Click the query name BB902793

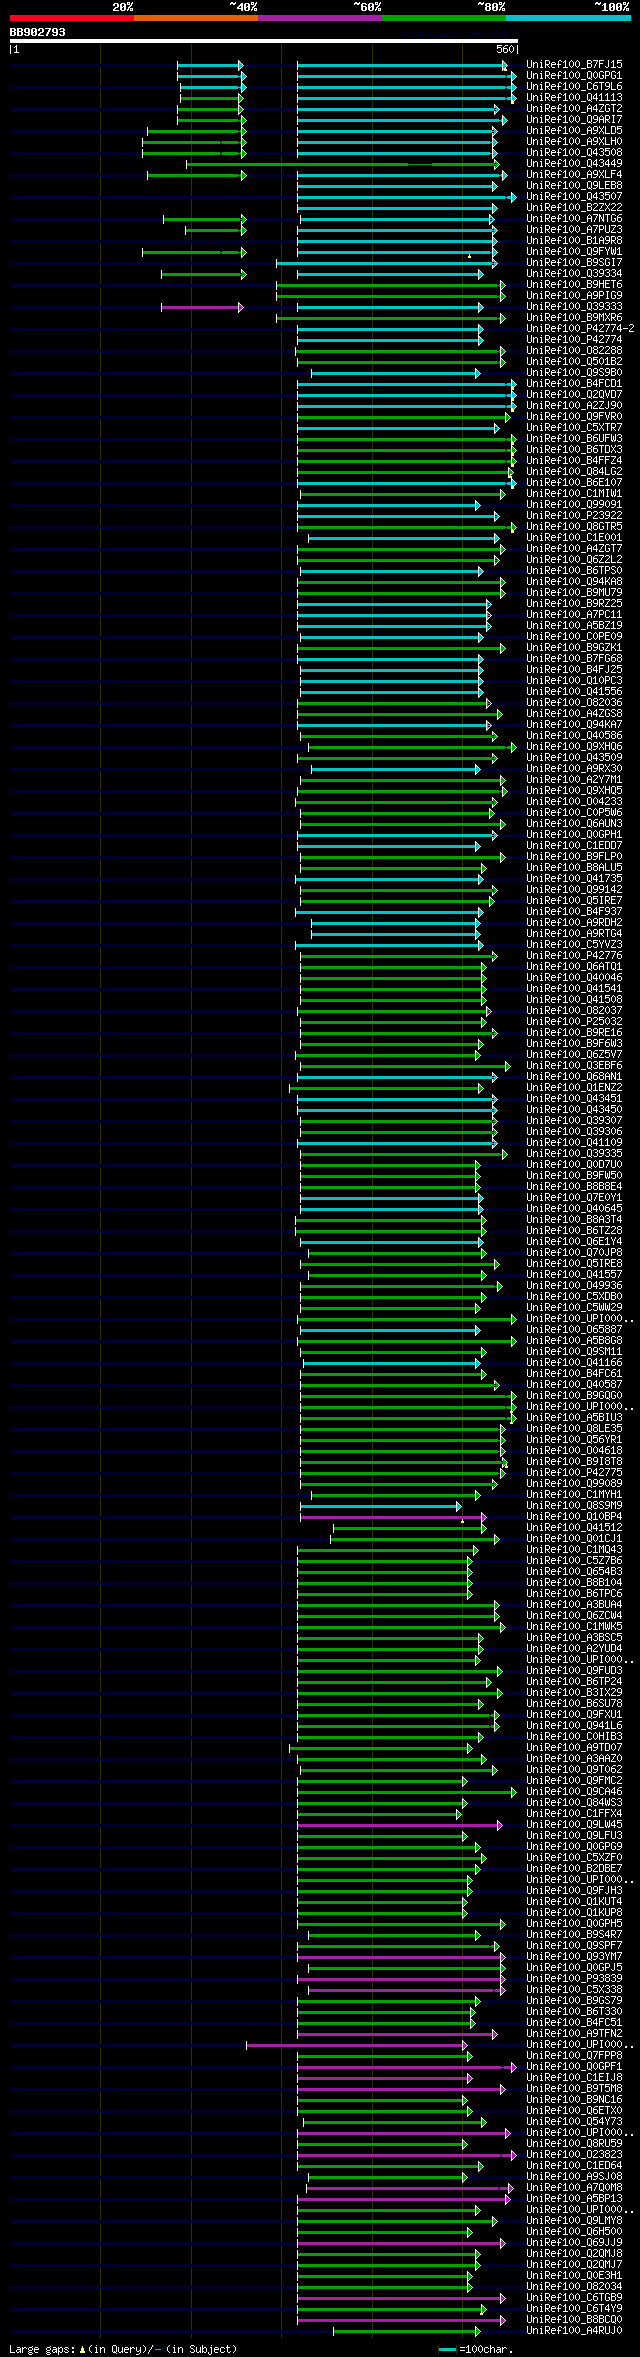pyautogui.click(x=38, y=32)
